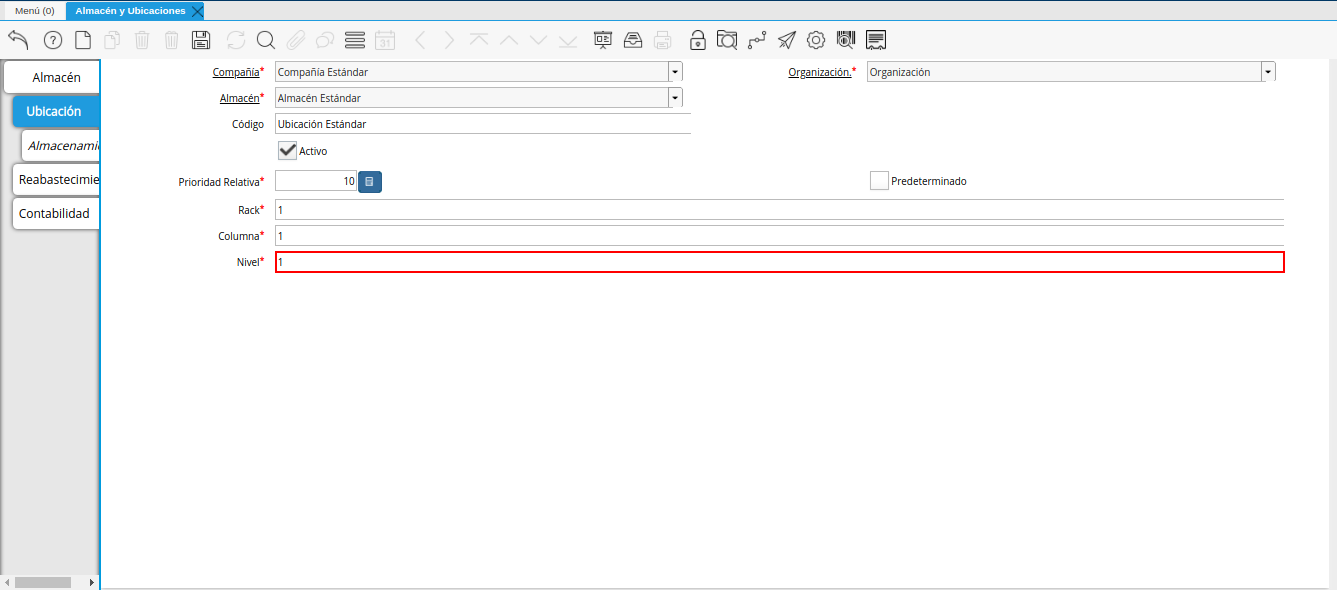This screenshot has height=590, width=1337.
Task: Expand the Almacén dropdown arrow
Action: coord(675,98)
